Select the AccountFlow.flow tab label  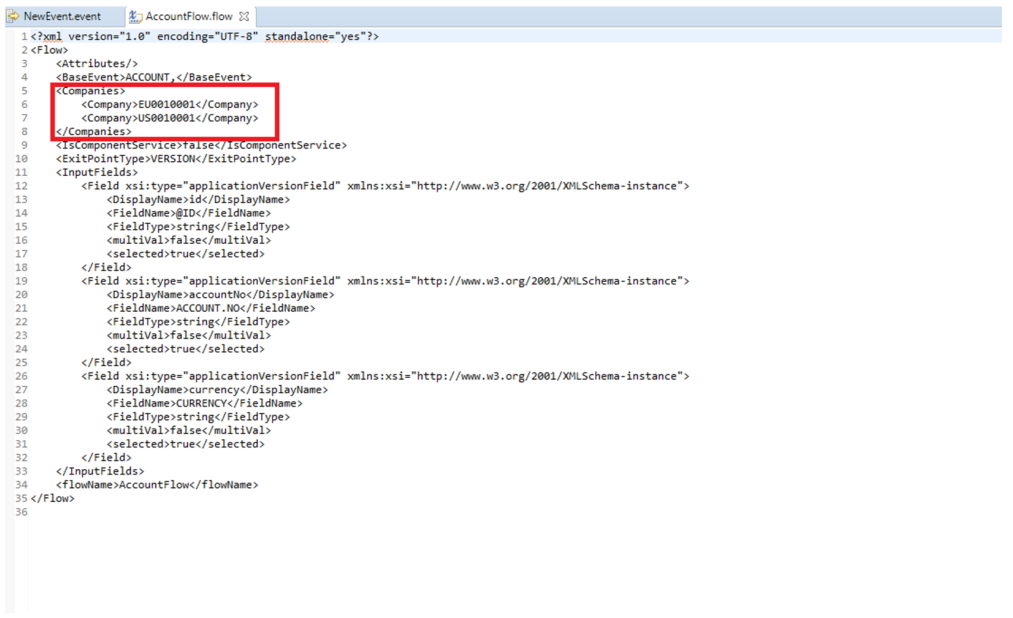pyautogui.click(x=188, y=17)
